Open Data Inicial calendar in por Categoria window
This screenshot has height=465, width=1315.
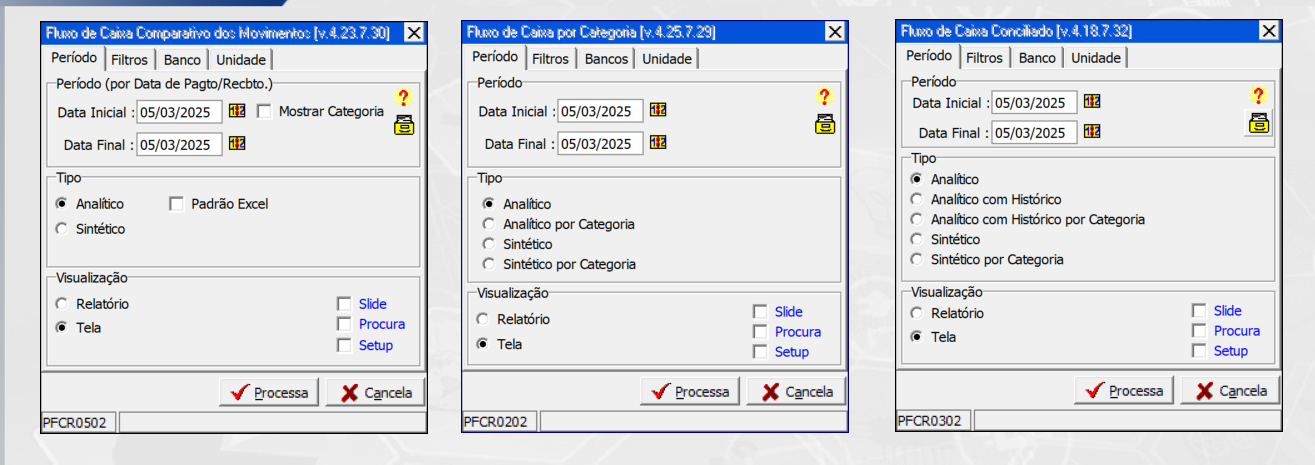click(657, 110)
